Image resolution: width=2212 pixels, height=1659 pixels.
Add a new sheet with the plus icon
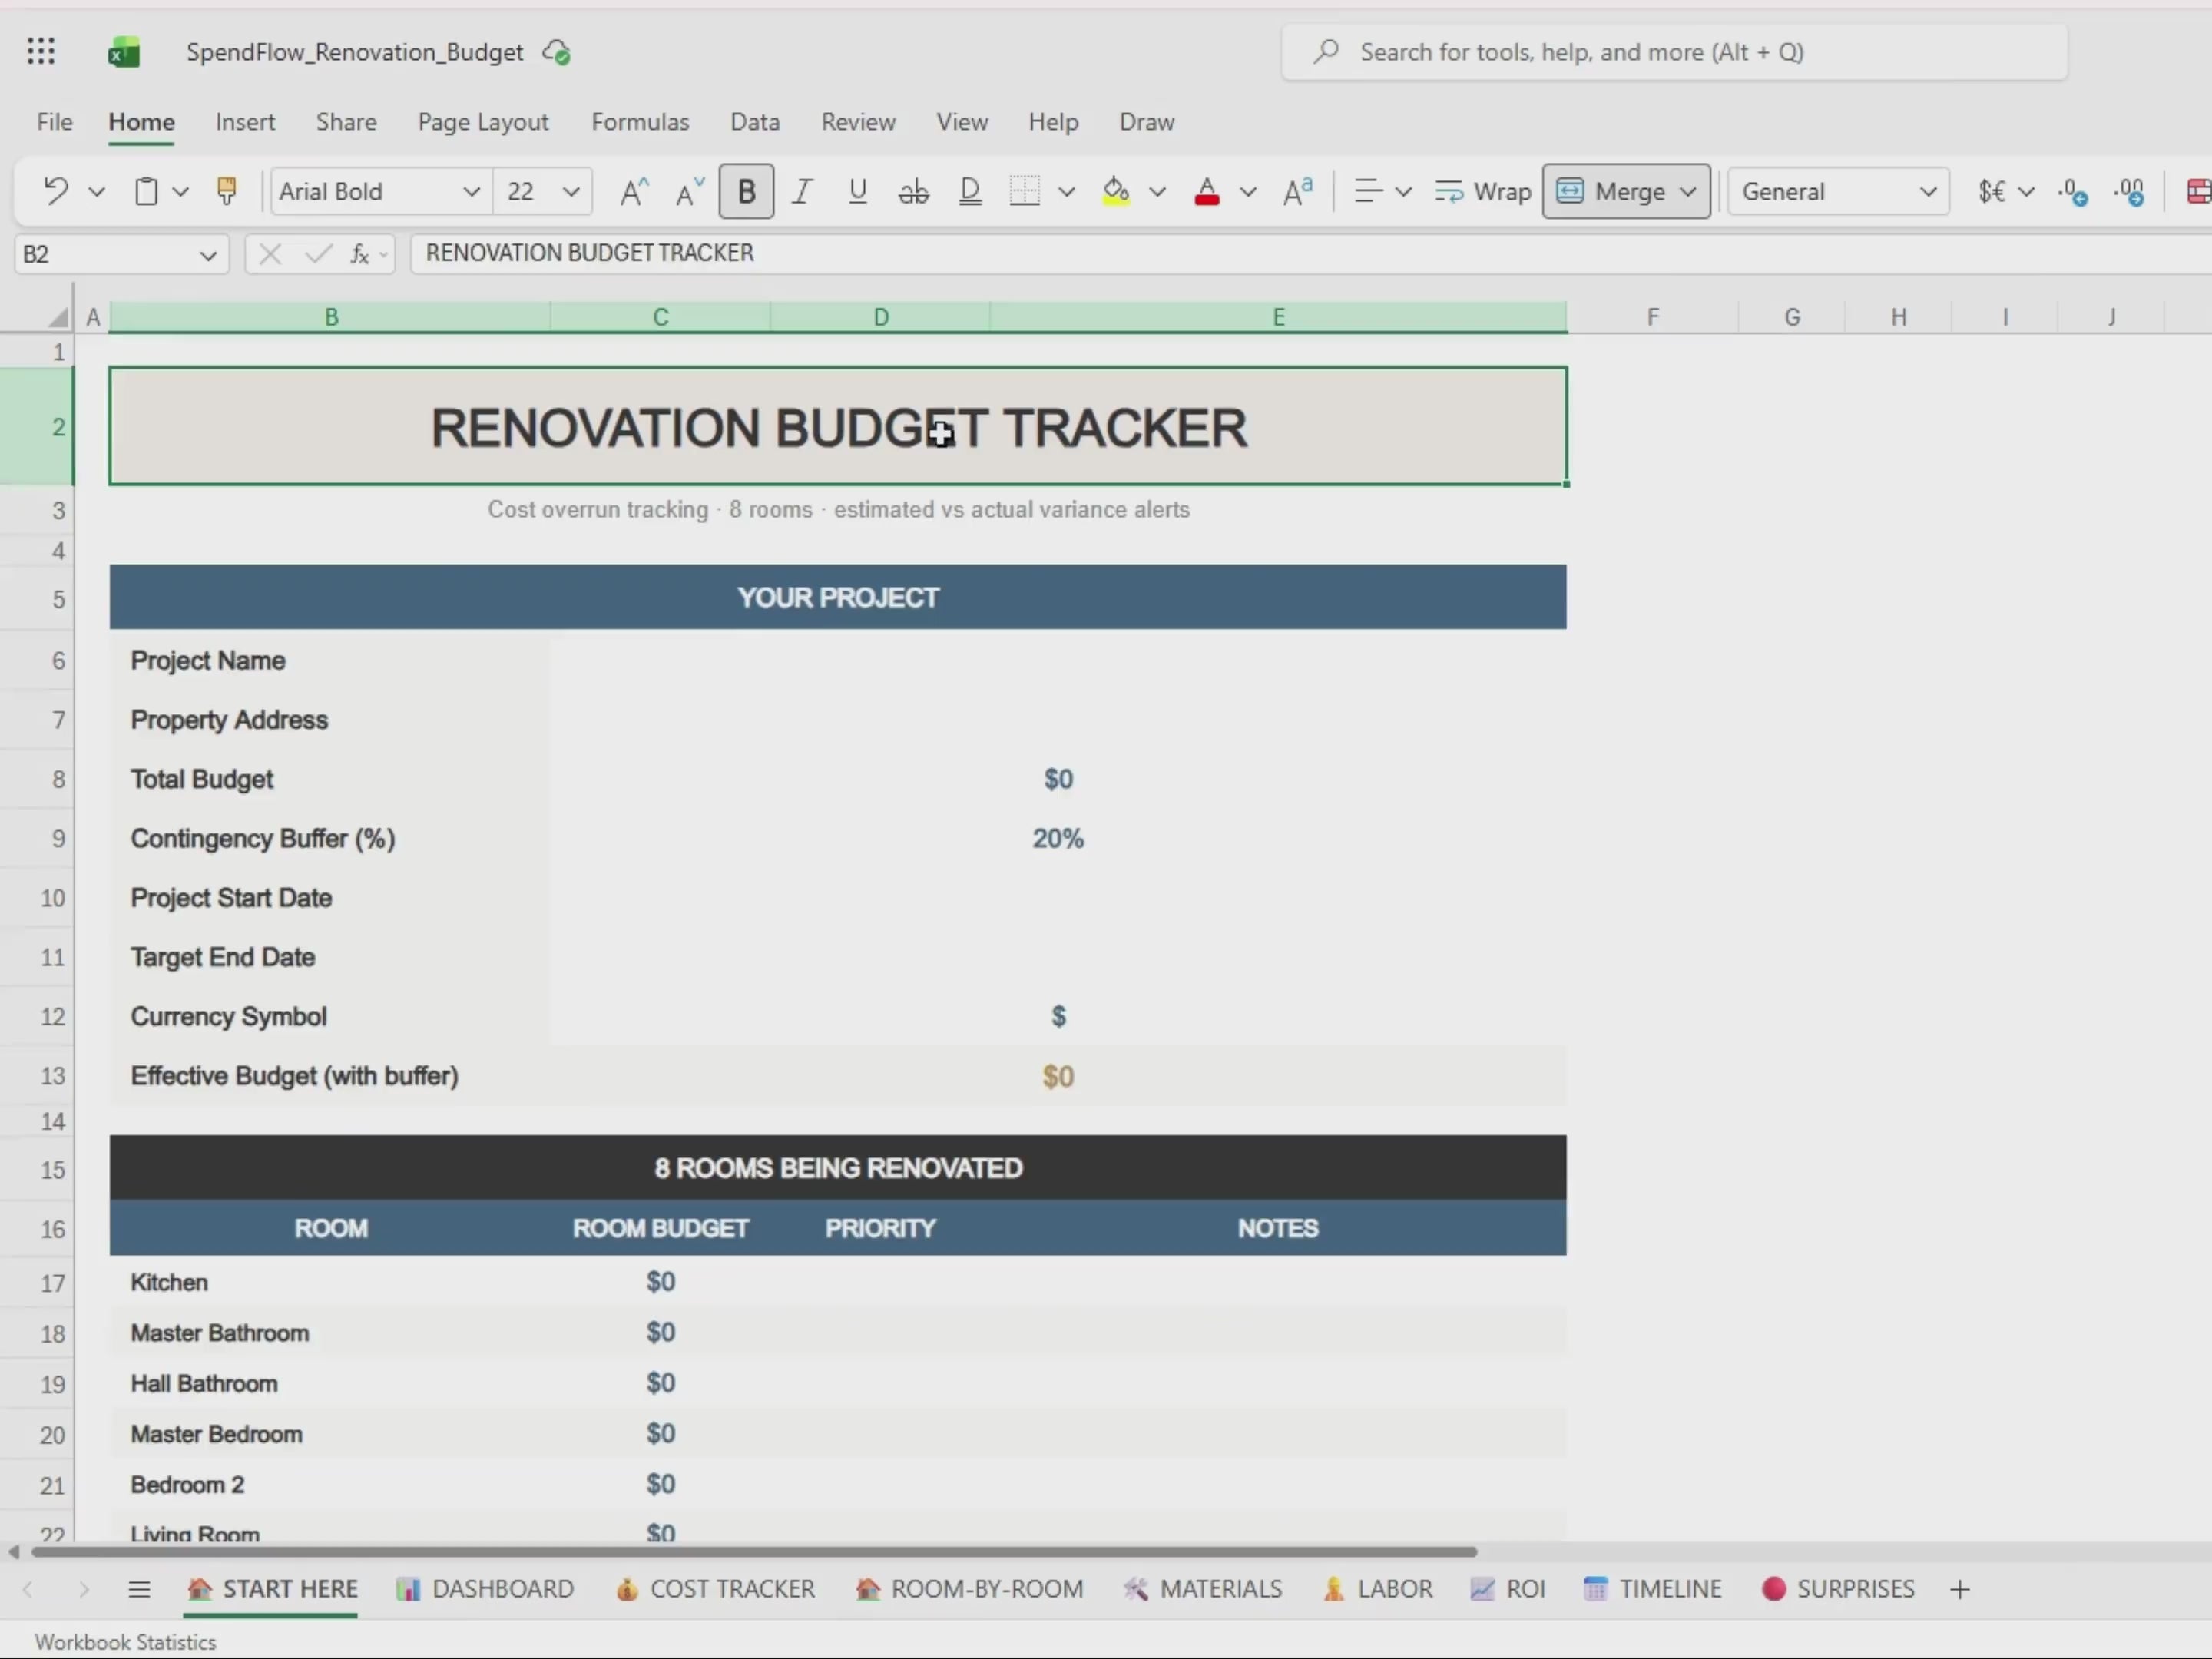pos(1960,1589)
